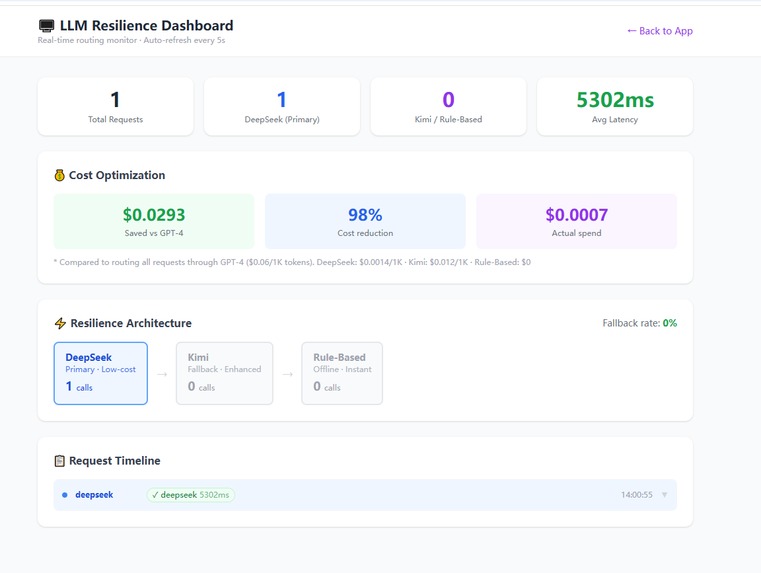Click the $0.0293 Saved vs GPT-4 tile
This screenshot has width=761, height=573.
154,221
